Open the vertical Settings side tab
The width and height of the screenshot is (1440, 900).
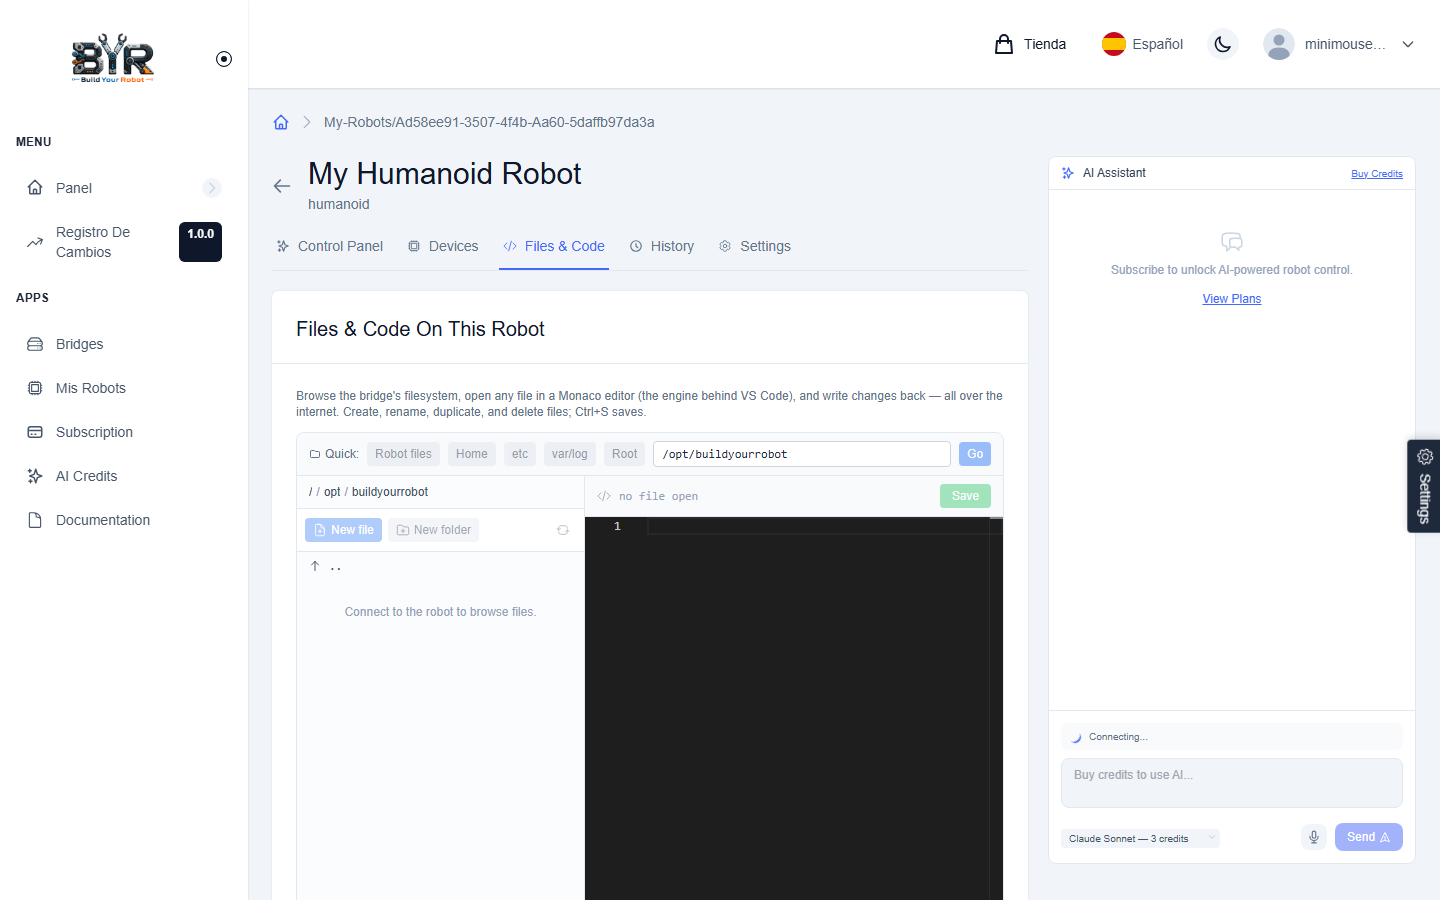point(1424,486)
